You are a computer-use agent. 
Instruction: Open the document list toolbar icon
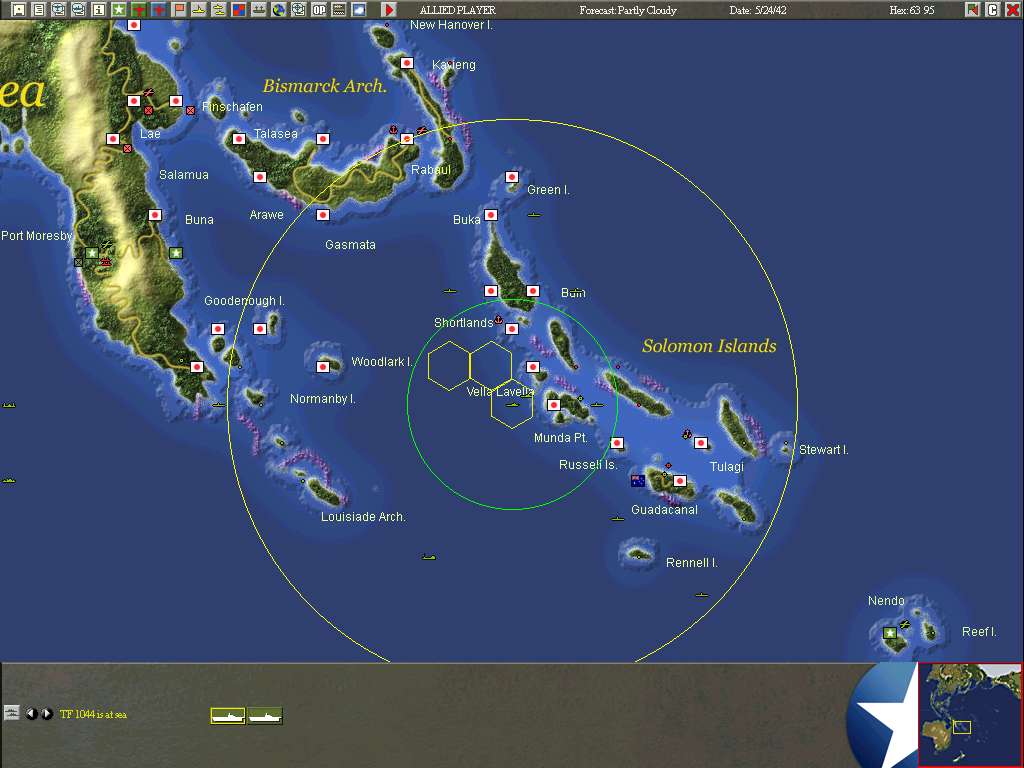coord(39,10)
